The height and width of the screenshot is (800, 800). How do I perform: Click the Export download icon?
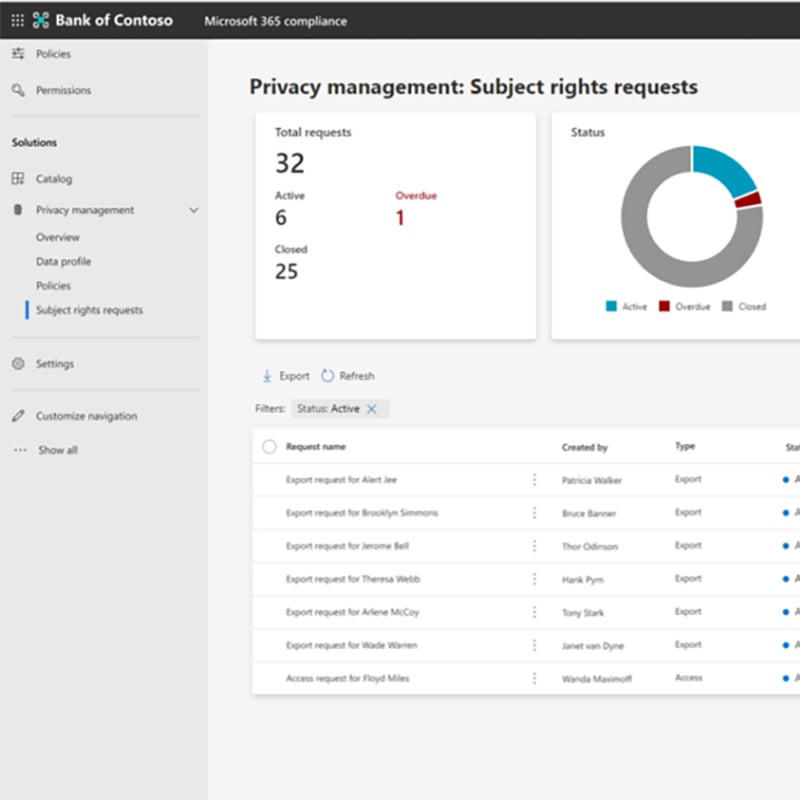(266, 376)
